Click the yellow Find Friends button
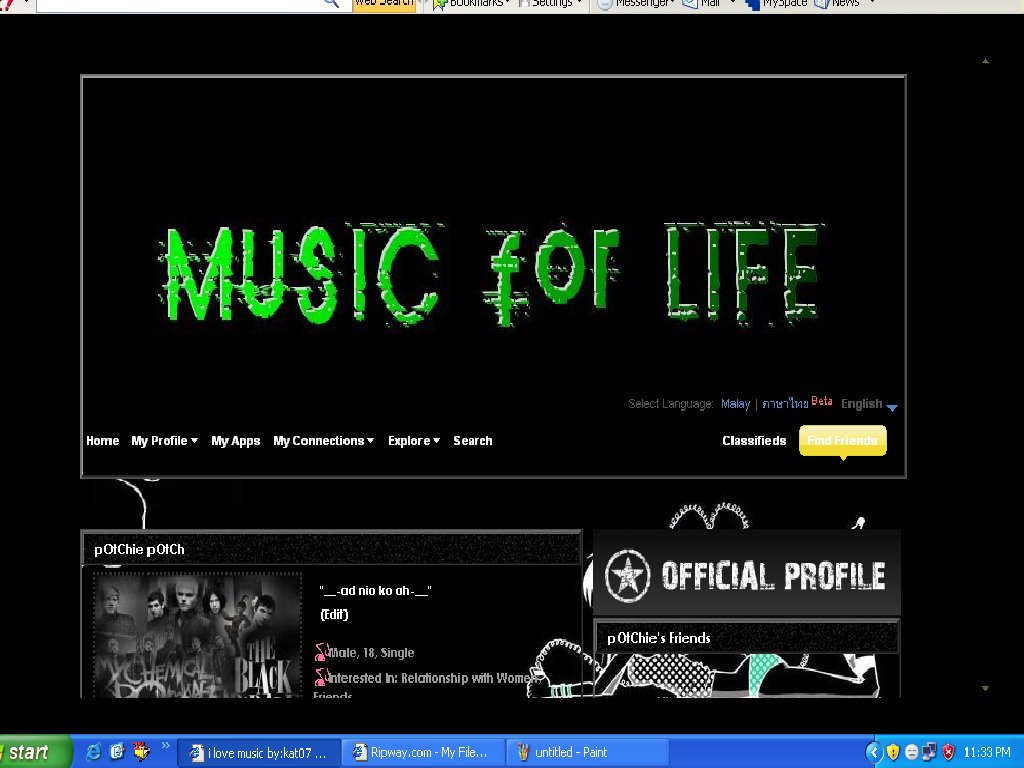 pyautogui.click(x=842, y=441)
